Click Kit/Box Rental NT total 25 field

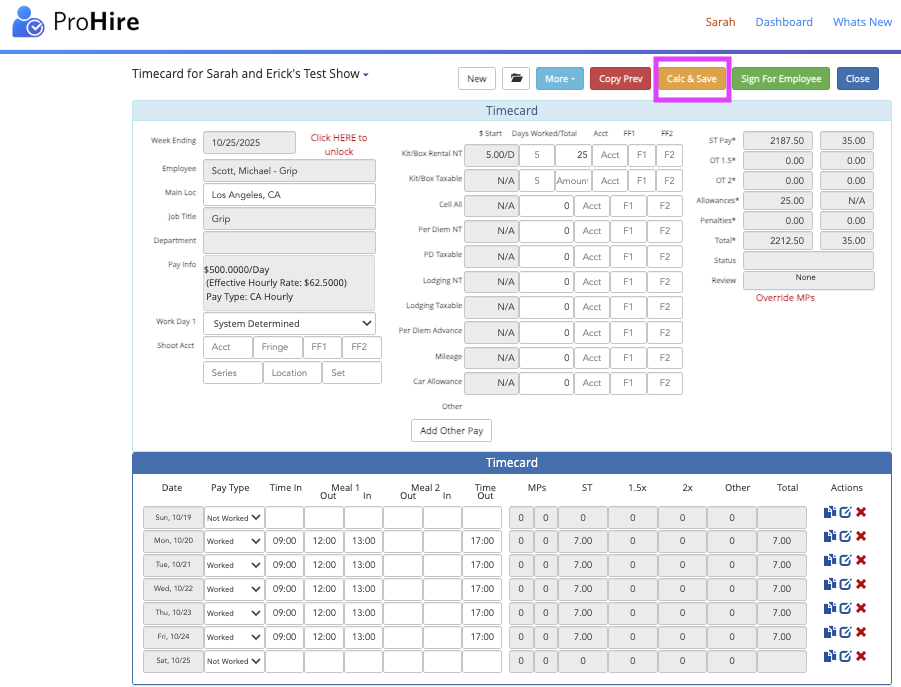[x=573, y=155]
